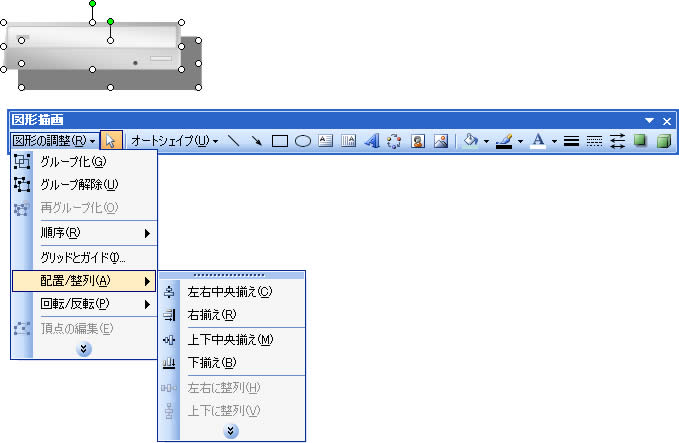The width and height of the screenshot is (679, 443).
Task: Choose グループ化 from the menu
Action: (73, 161)
